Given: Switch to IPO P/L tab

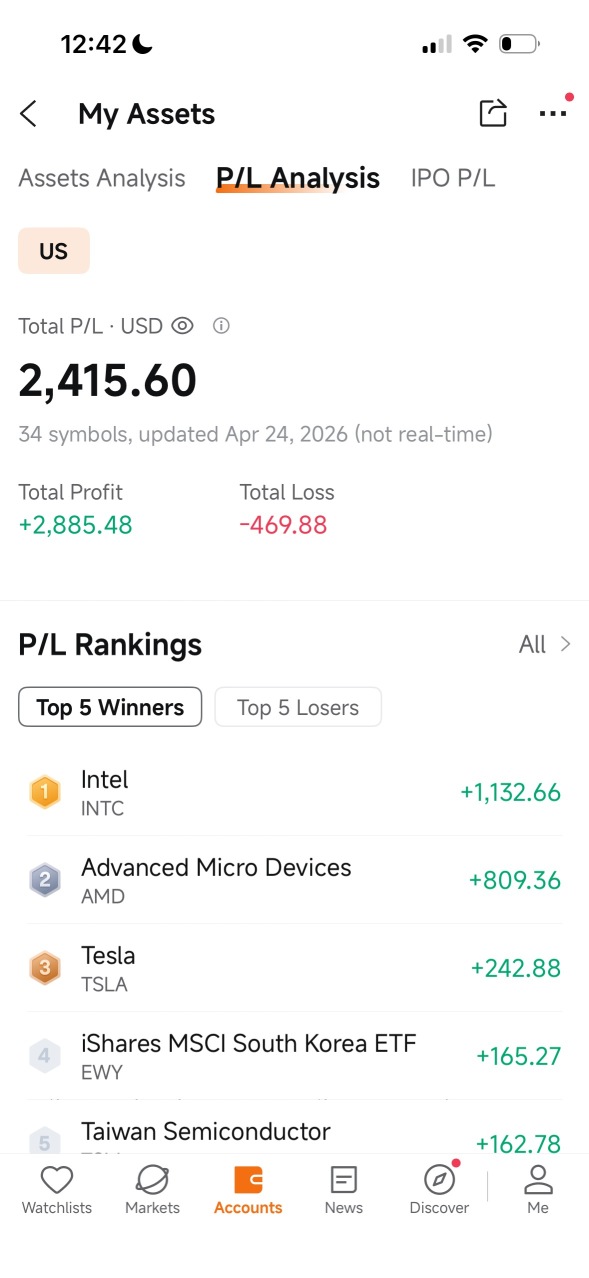Looking at the screenshot, I should click(x=453, y=178).
